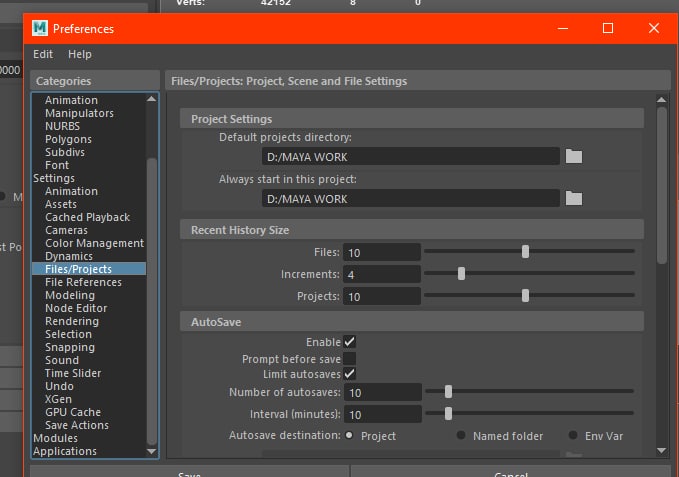This screenshot has width=679, height=477.
Task: Toggle the Limit autosaves checkbox
Action: pyautogui.click(x=349, y=374)
